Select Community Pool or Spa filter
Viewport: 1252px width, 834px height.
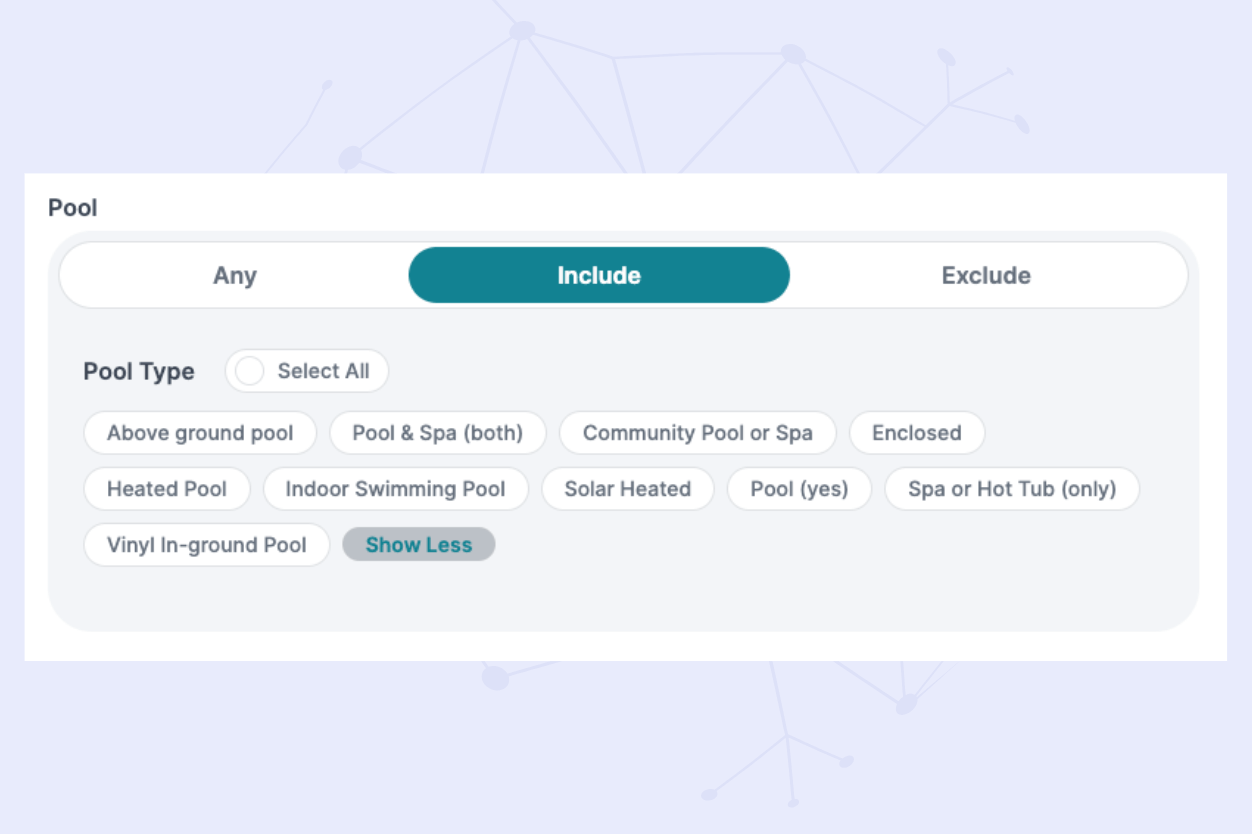pos(697,433)
